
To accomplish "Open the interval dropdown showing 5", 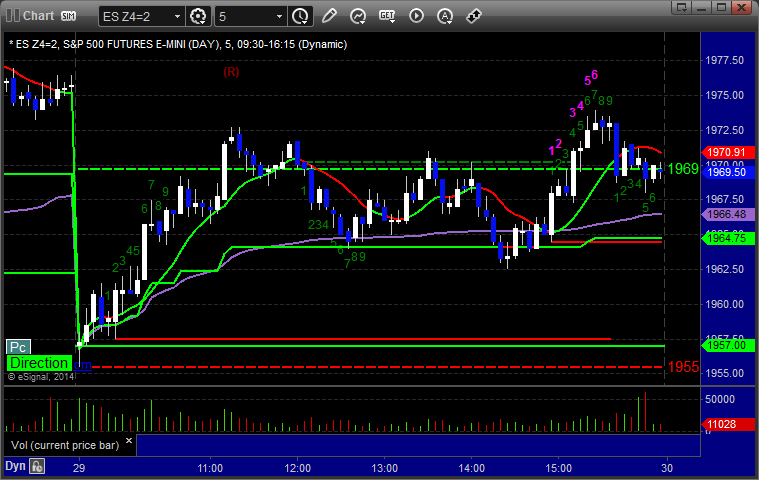I will 250,16.
